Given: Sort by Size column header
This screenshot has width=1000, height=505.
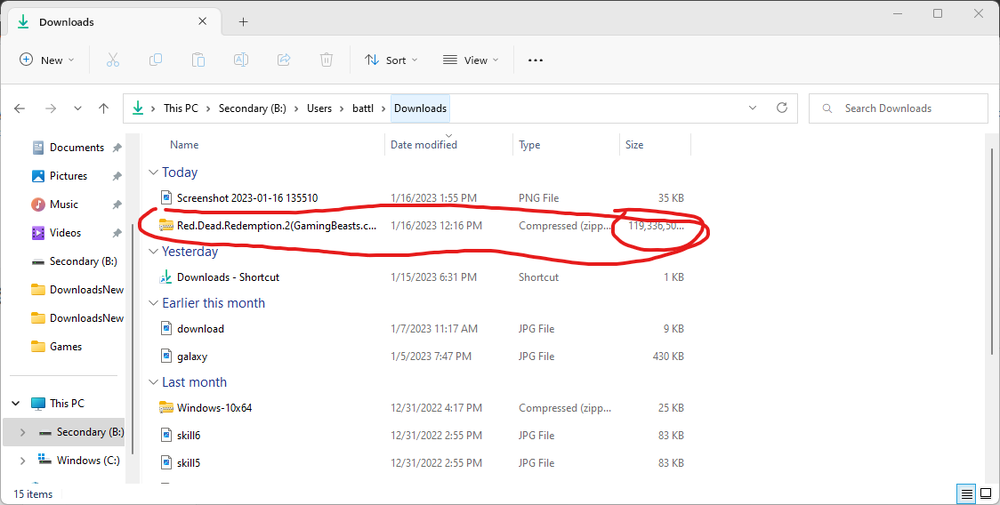Looking at the screenshot, I should [635, 145].
